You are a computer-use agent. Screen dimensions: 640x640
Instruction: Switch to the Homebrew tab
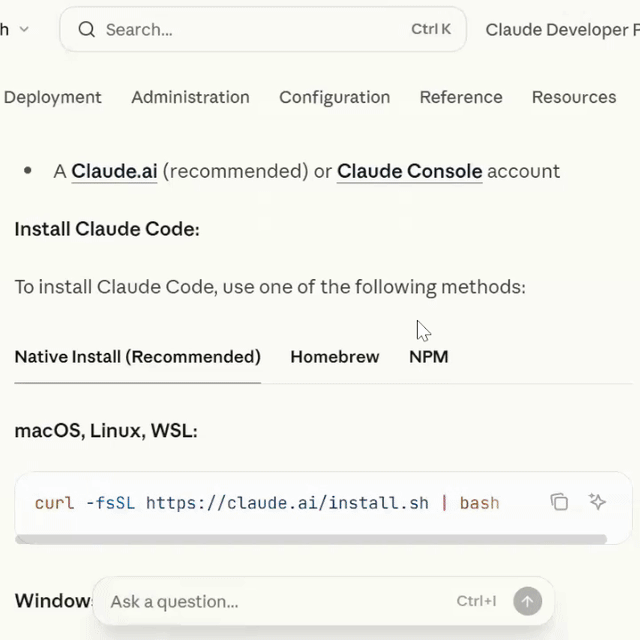click(x=335, y=357)
